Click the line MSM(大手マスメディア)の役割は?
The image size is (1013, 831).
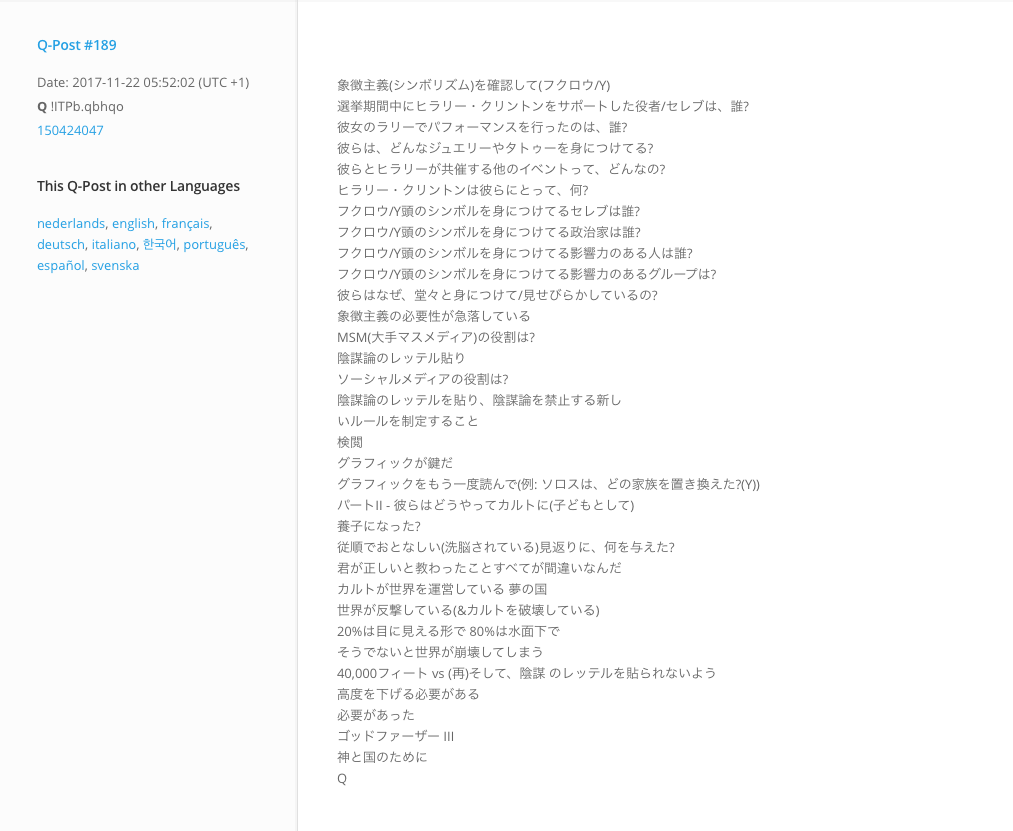point(436,337)
